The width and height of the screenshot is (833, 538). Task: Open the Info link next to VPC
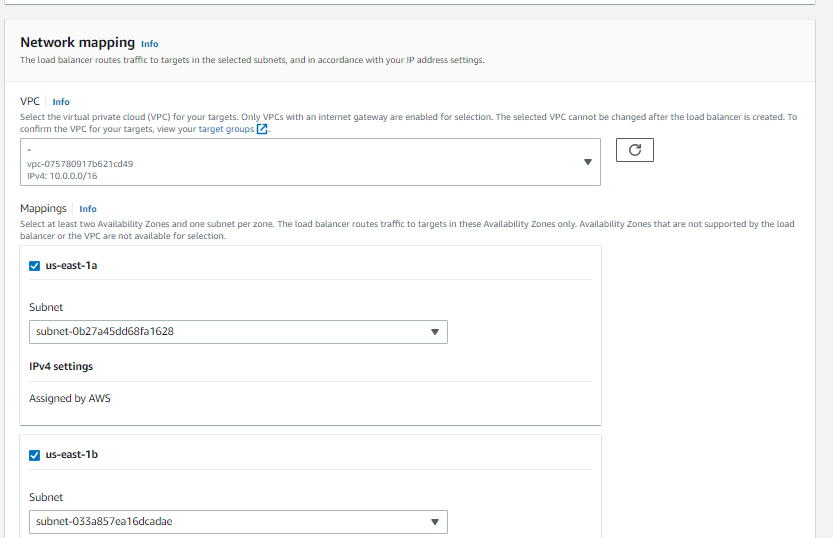coord(61,102)
